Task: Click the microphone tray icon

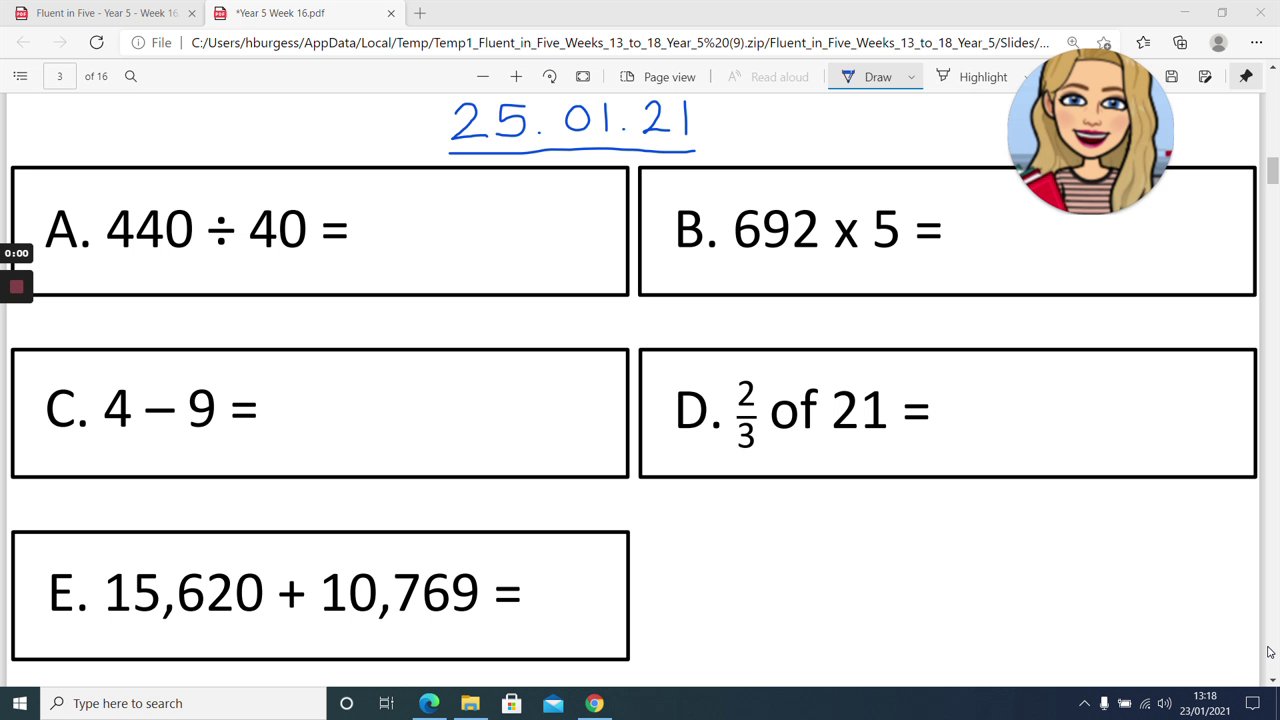Action: click(x=1104, y=704)
